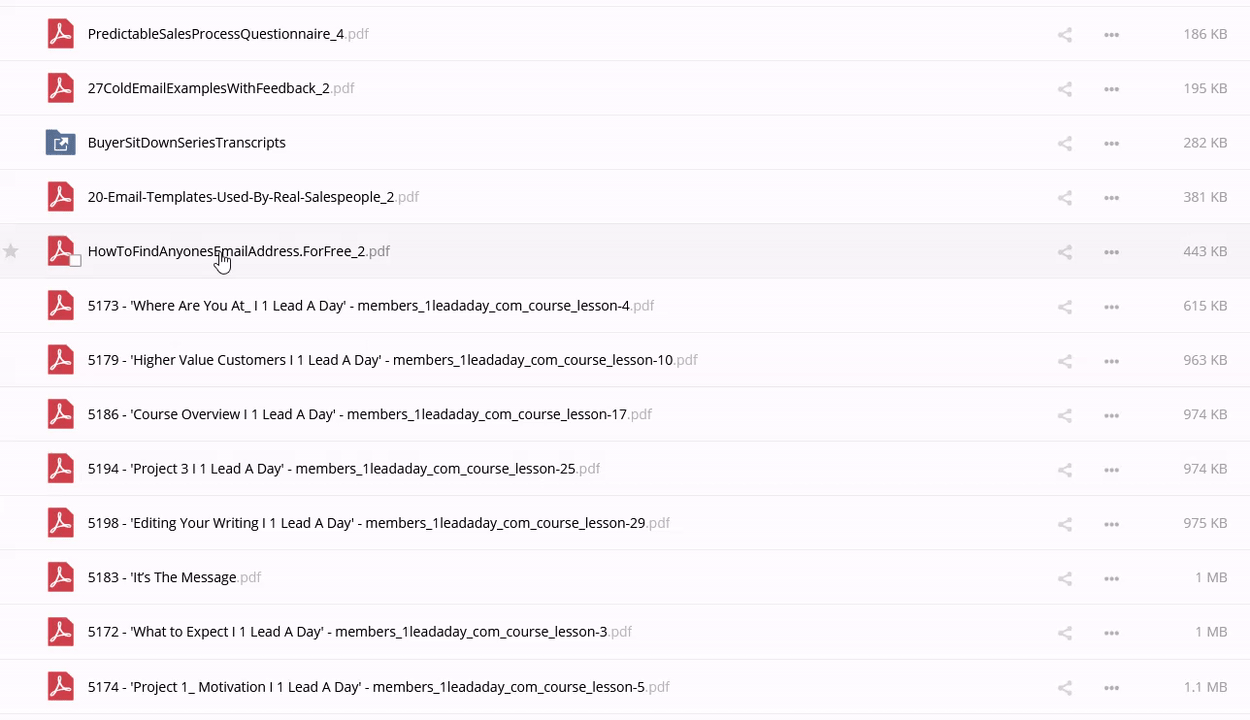The height and width of the screenshot is (720, 1250).
Task: Open more options for 27ColdEmailExamplesWithFeedback_2.pdf
Action: [x=1111, y=89]
